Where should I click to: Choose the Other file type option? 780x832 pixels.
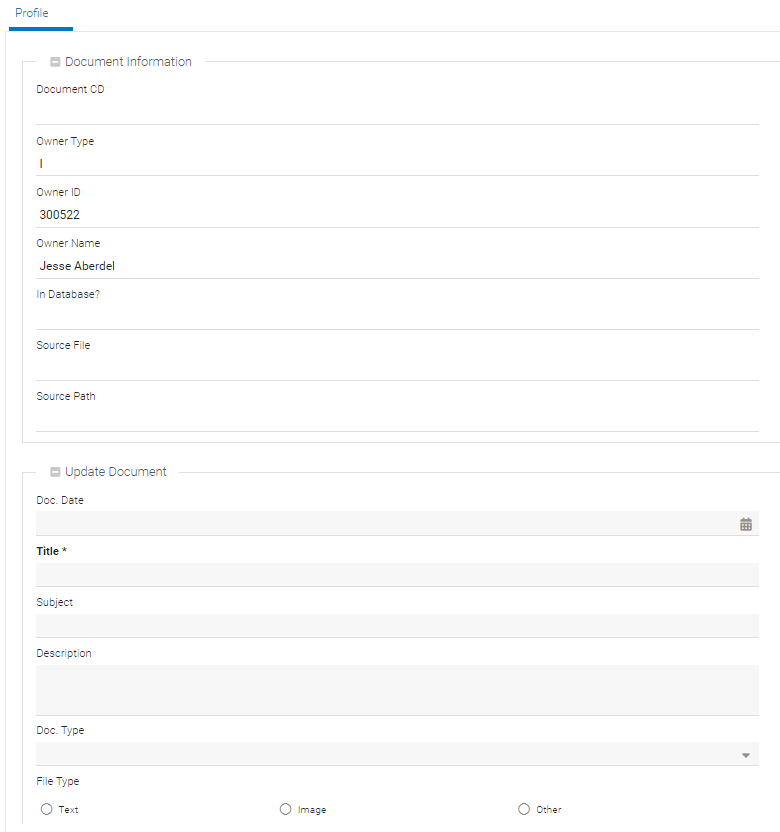tap(524, 809)
